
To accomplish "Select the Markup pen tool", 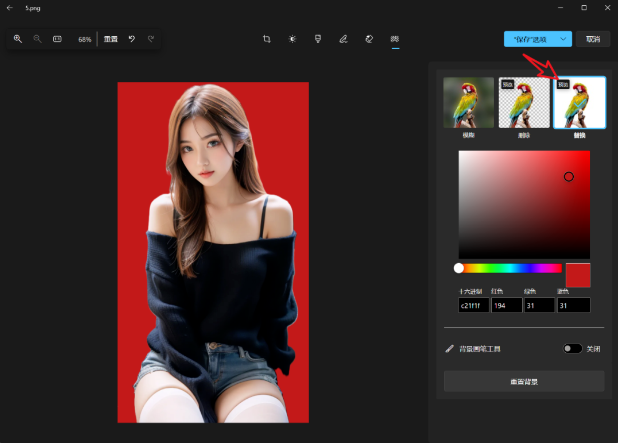I will (343, 39).
